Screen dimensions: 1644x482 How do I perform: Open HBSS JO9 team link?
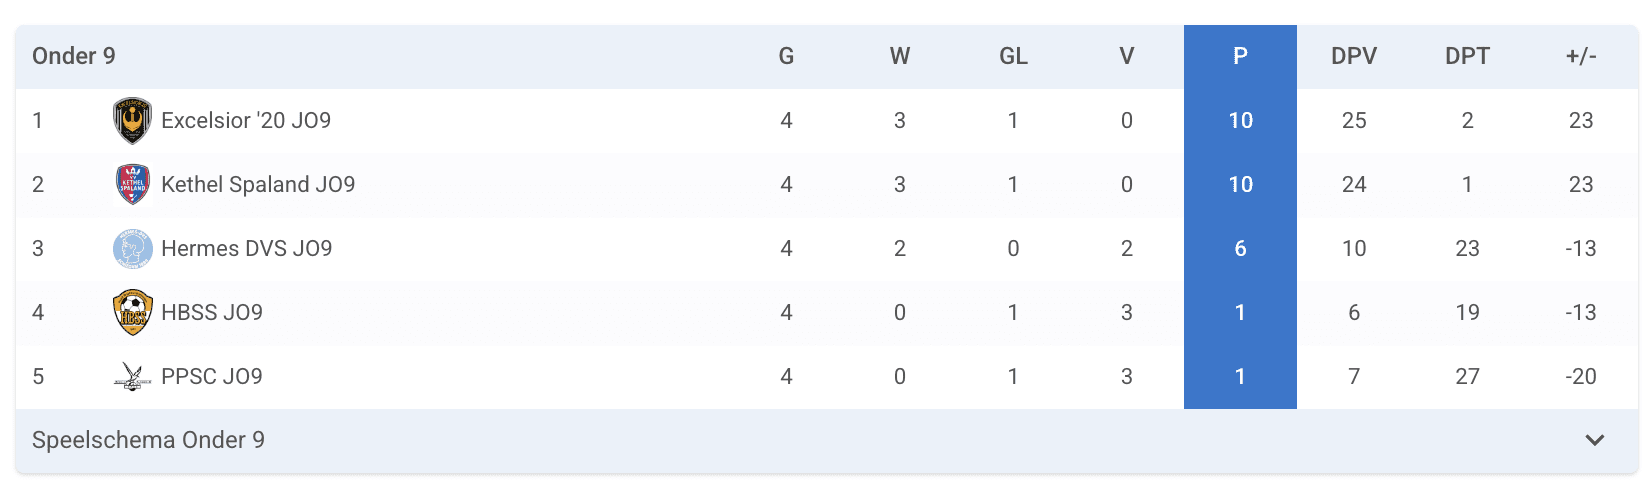point(212,313)
